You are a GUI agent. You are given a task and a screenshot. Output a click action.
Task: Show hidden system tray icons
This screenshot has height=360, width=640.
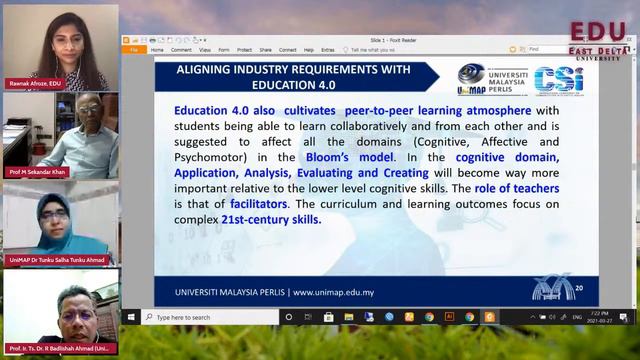click(x=532, y=317)
